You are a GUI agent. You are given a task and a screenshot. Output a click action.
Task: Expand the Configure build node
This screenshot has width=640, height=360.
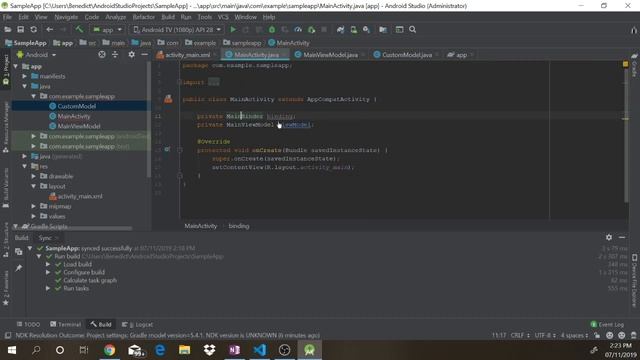48,272
